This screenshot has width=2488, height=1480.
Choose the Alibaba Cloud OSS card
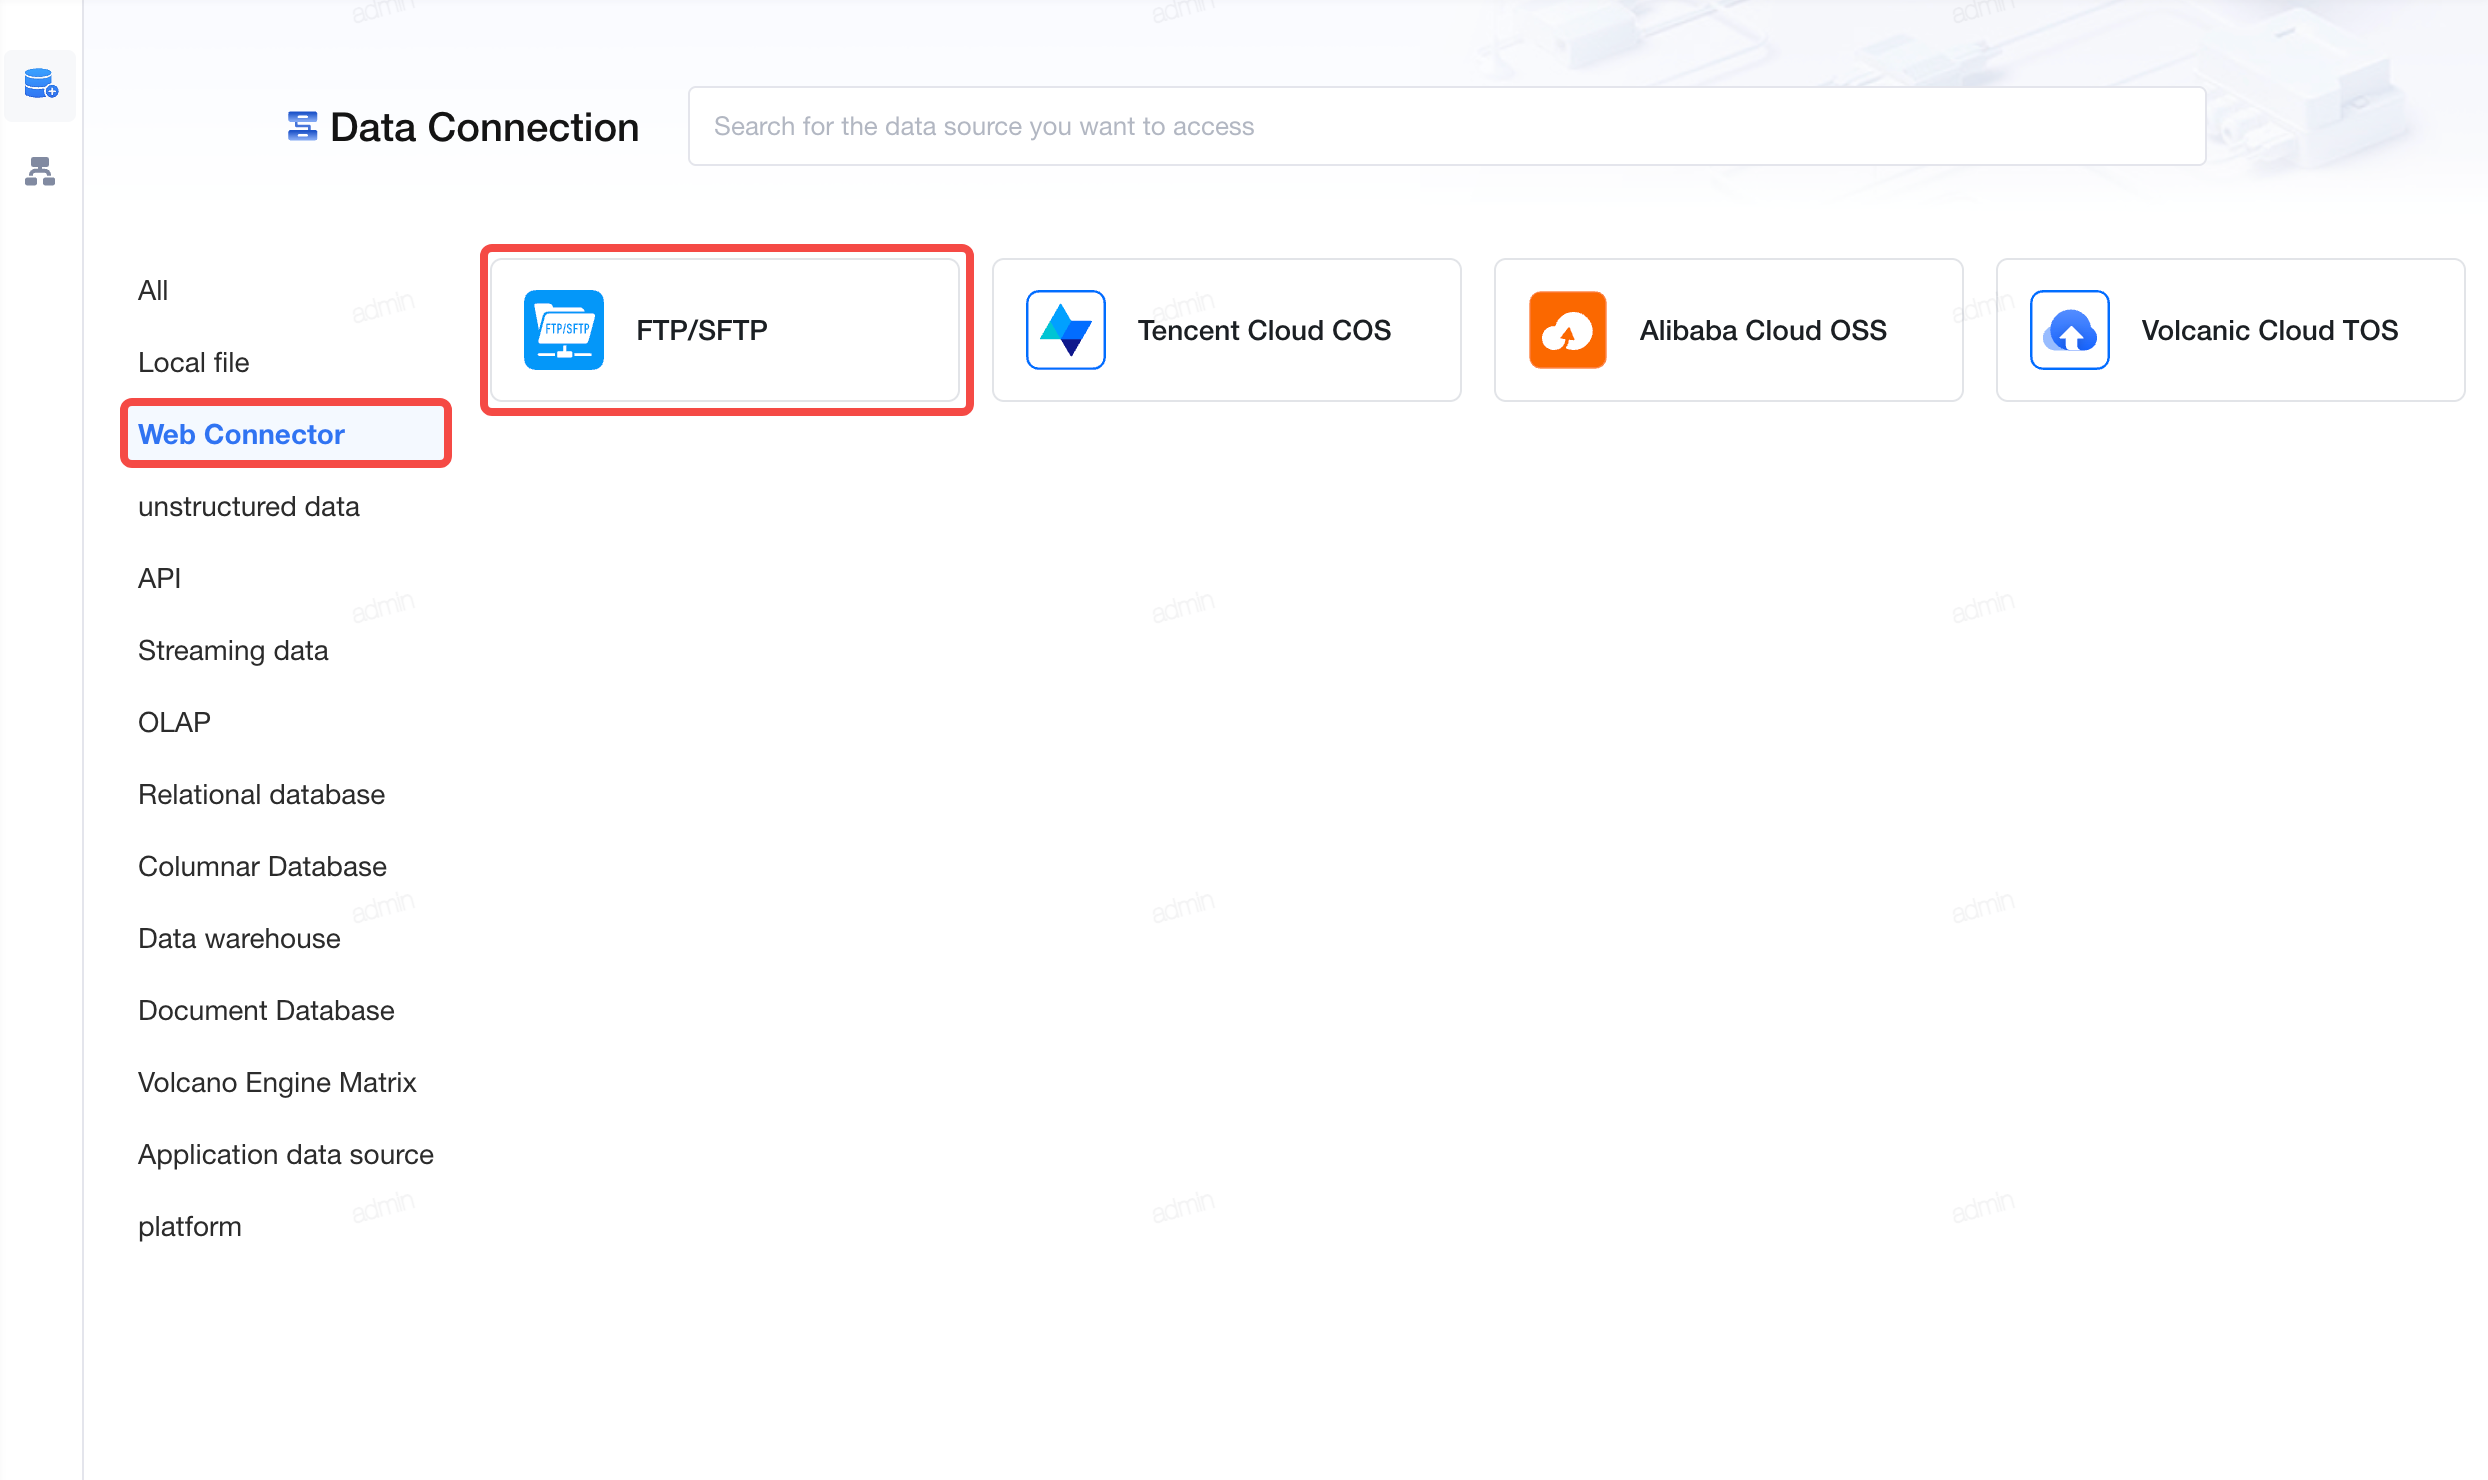pyautogui.click(x=1729, y=330)
